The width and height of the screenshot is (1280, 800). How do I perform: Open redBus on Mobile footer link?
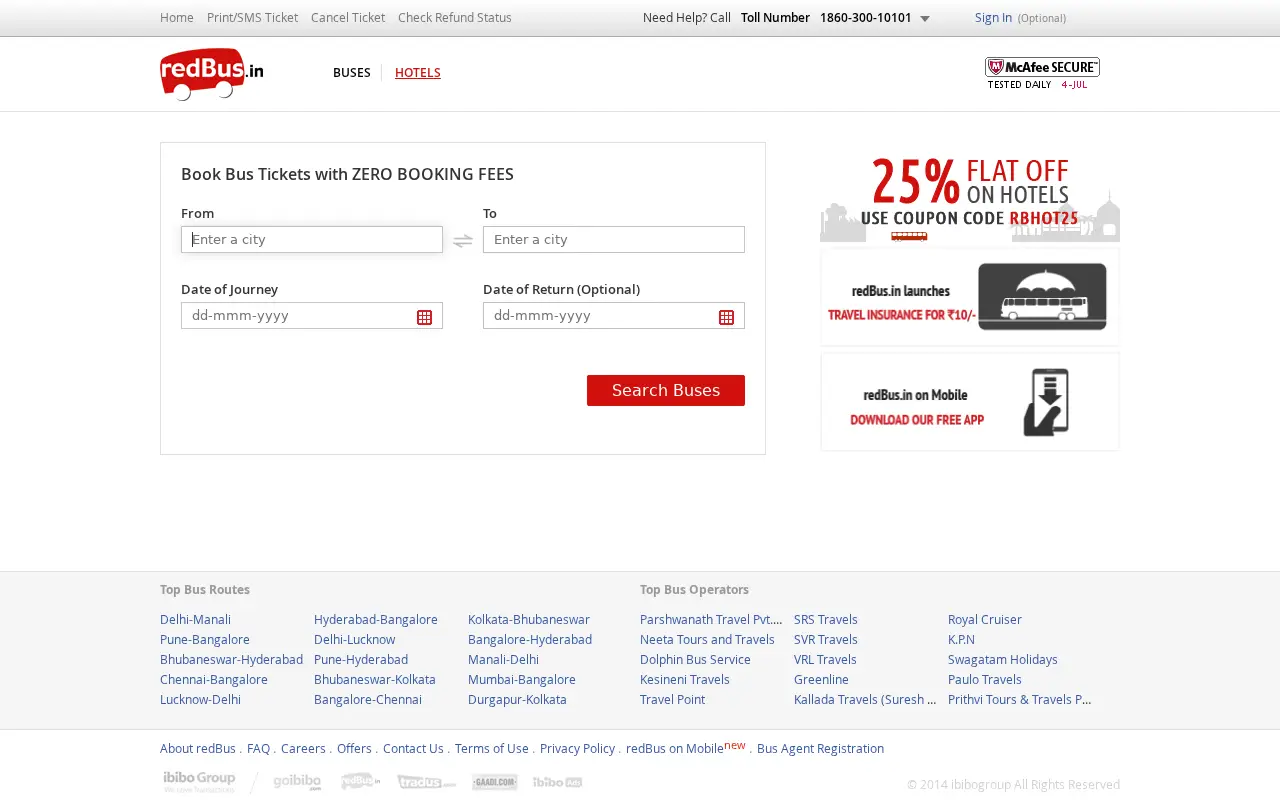click(675, 748)
